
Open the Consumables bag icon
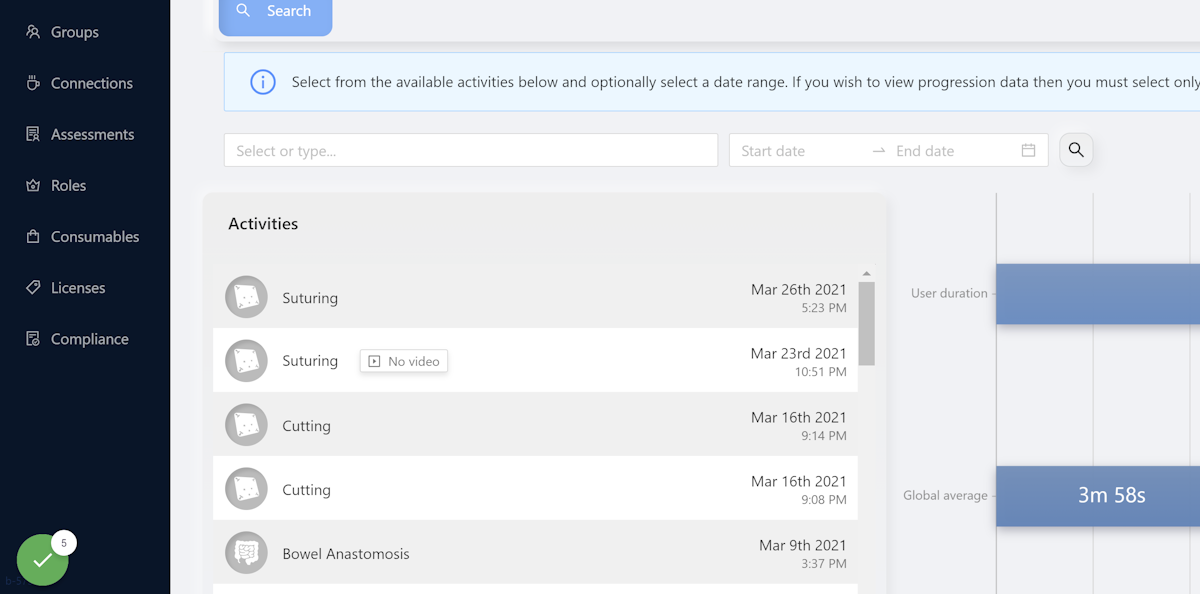(x=33, y=236)
